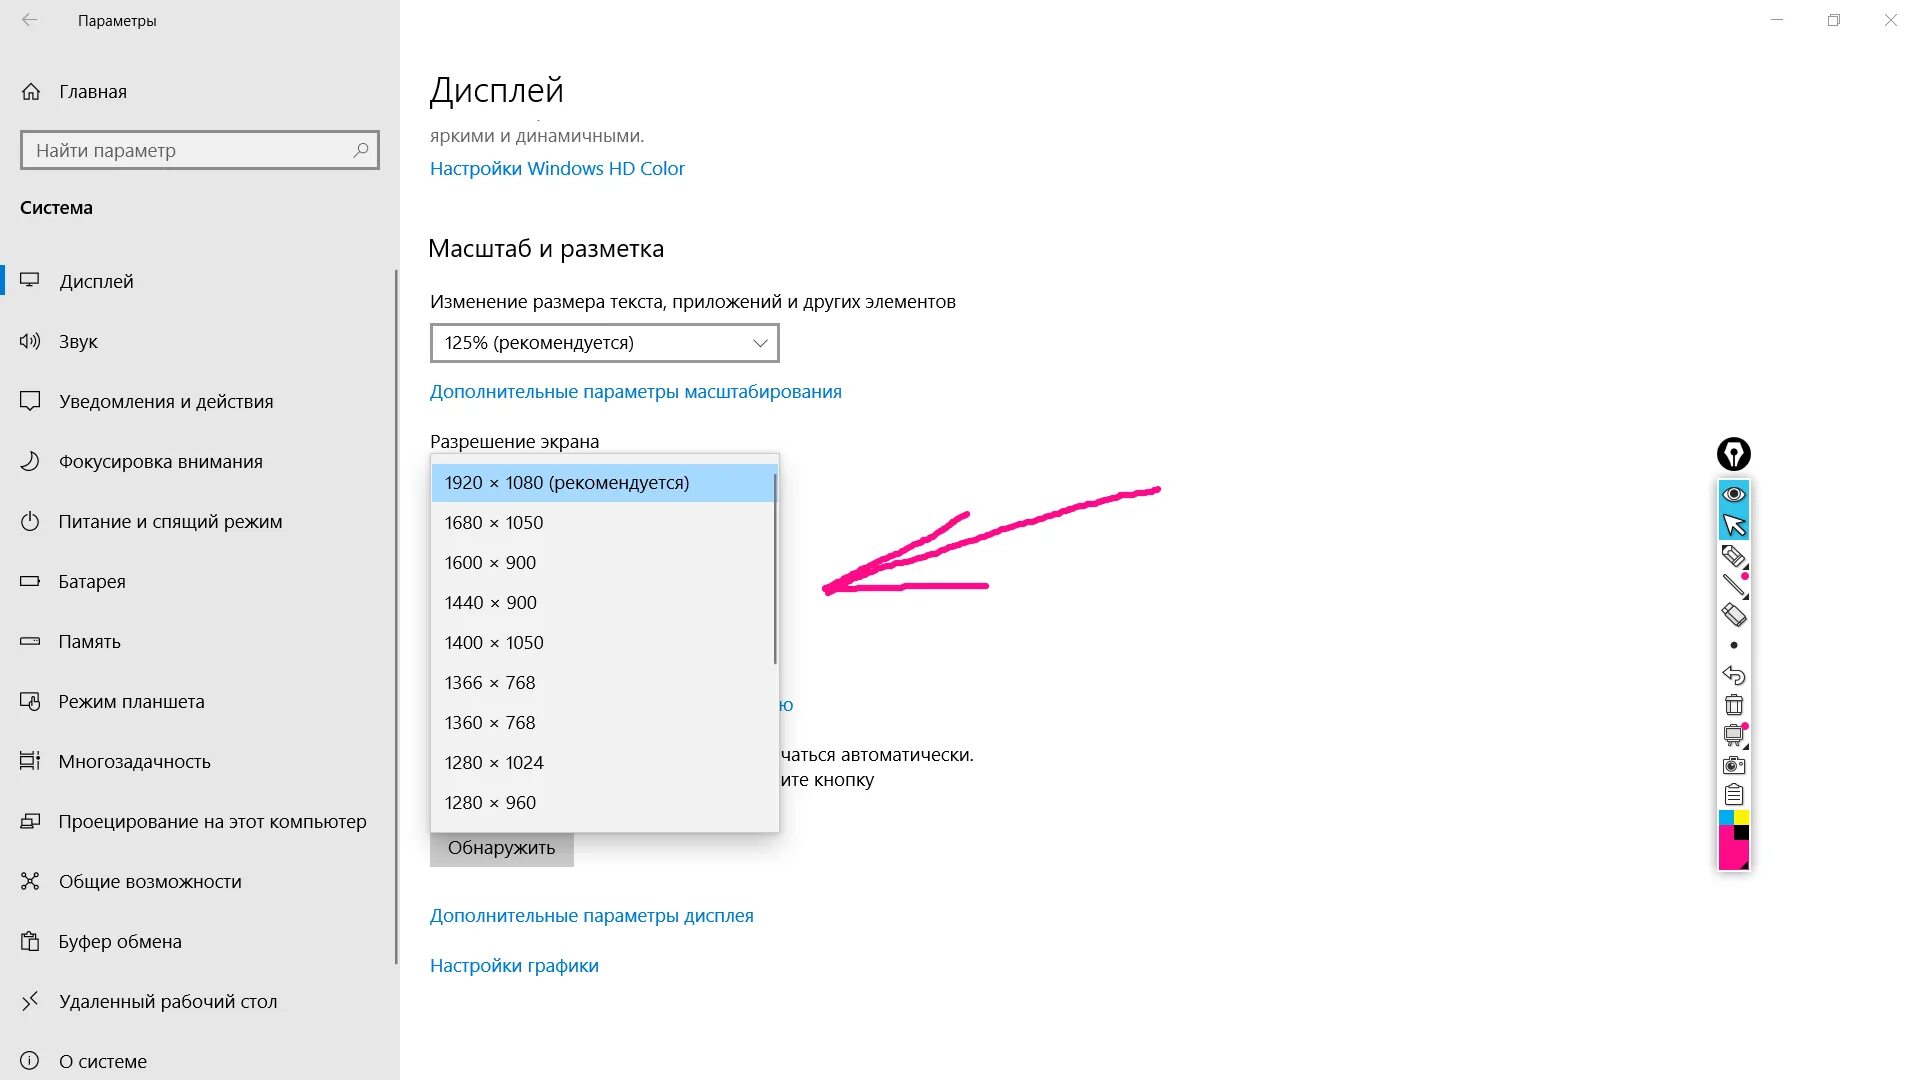Click the clipboard icon in toolbar
Screen dimensions: 1920x1080
(x=1733, y=795)
